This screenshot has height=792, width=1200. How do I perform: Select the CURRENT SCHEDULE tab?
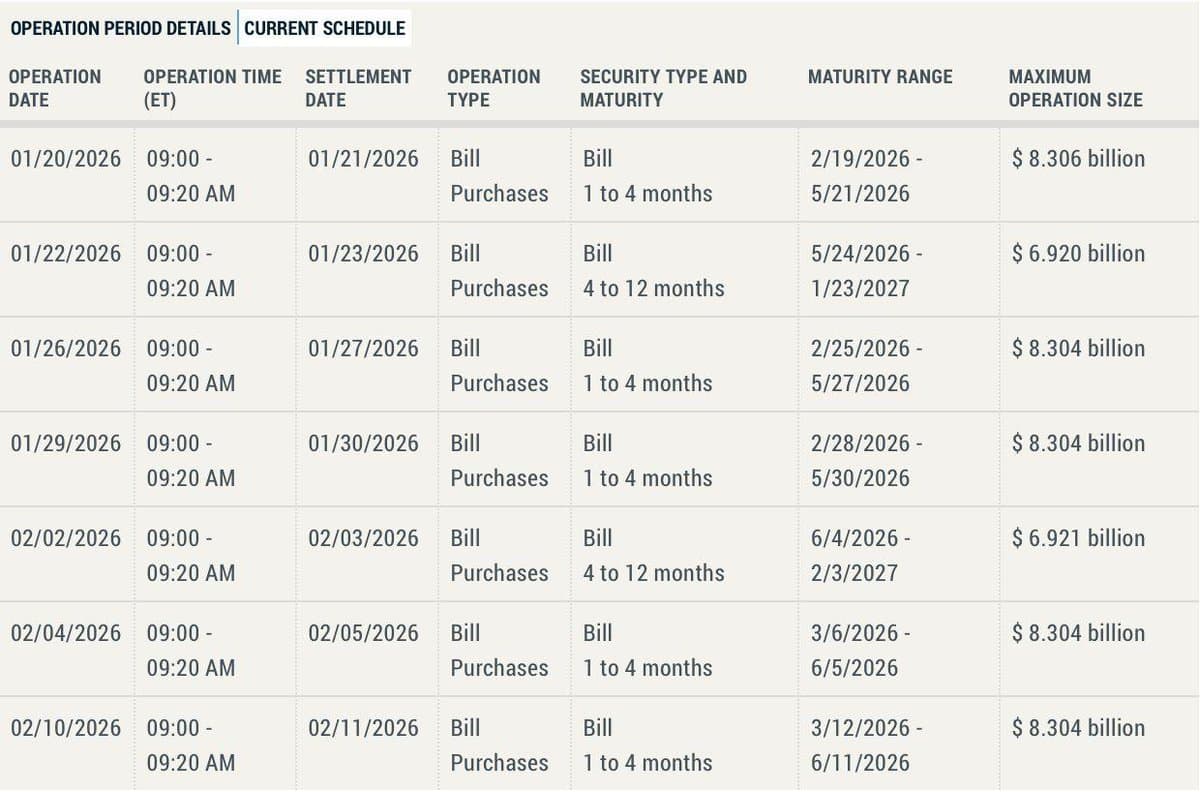[x=322, y=28]
